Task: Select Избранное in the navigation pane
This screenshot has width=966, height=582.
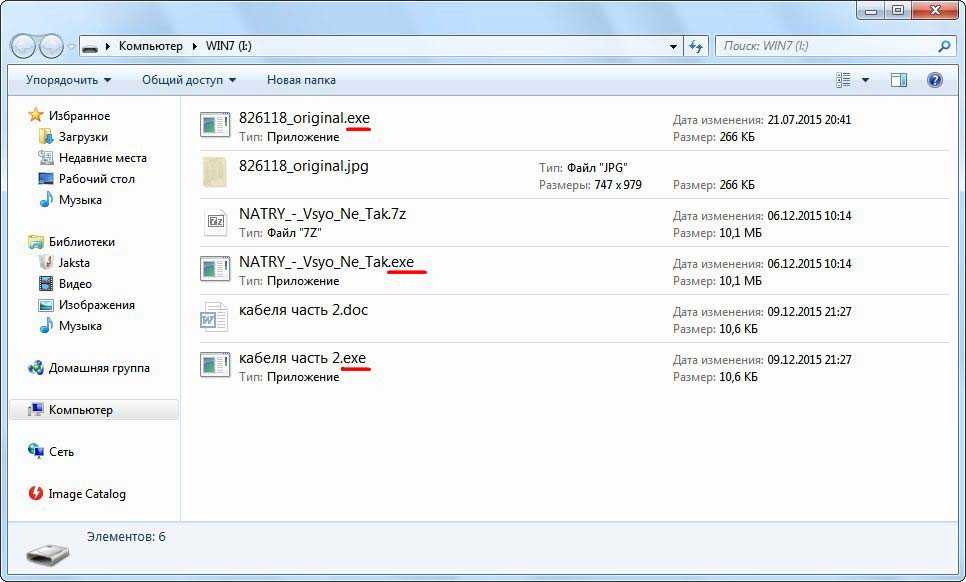Action: coord(79,116)
